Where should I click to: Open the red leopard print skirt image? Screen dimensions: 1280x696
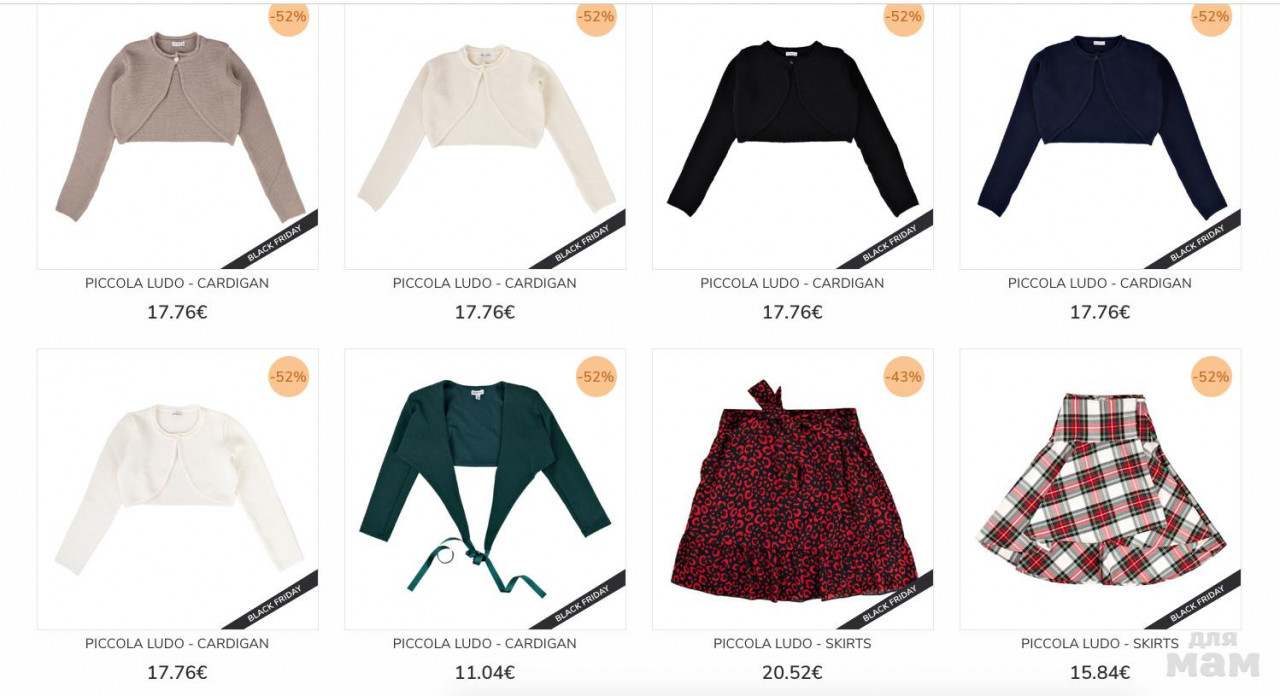point(793,489)
